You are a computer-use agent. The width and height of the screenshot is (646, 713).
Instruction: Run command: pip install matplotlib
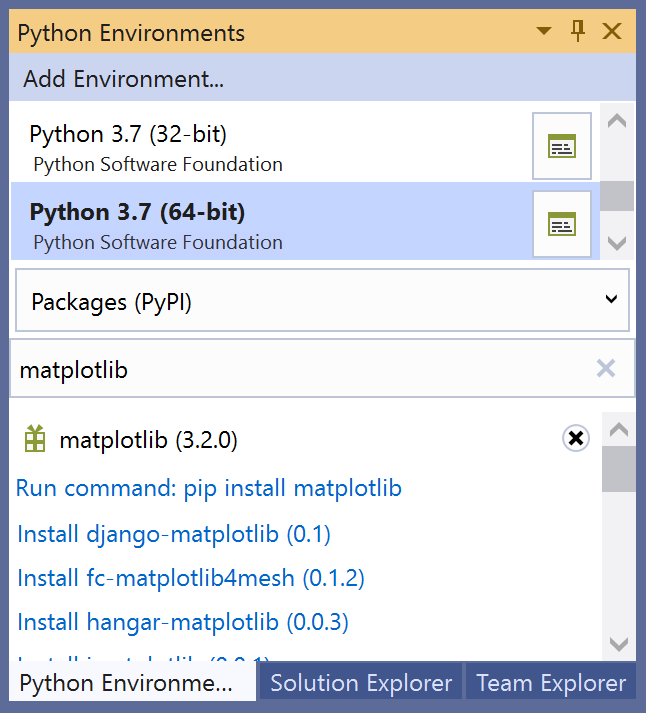pos(209,488)
